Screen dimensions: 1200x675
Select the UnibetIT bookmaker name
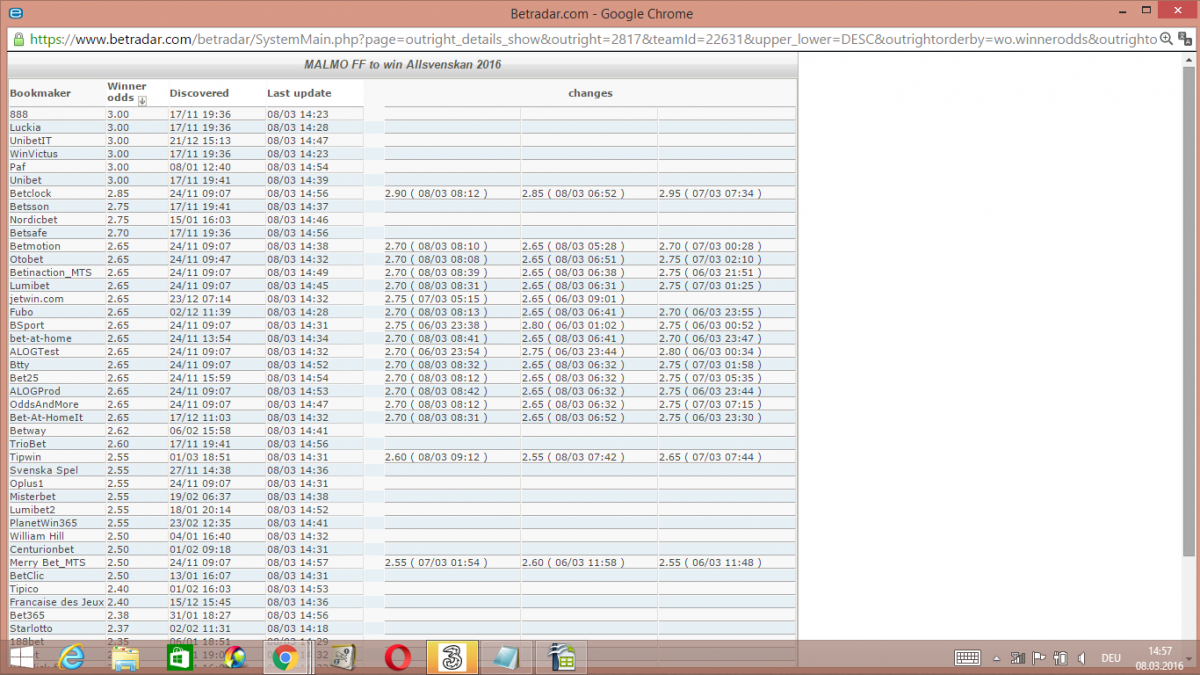(x=30, y=141)
